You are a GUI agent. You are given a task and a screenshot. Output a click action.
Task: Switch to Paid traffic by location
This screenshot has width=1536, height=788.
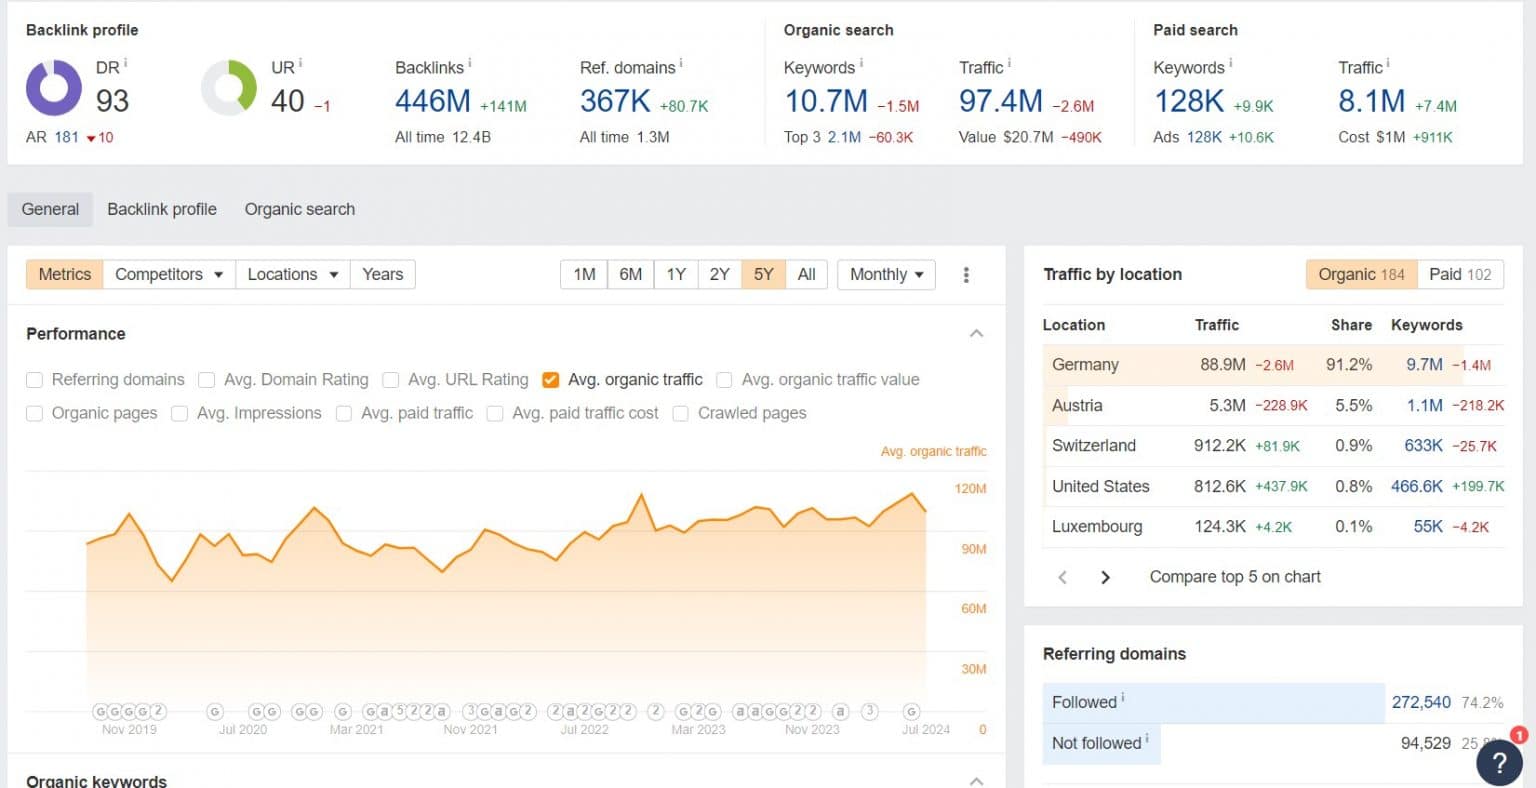tap(1460, 274)
